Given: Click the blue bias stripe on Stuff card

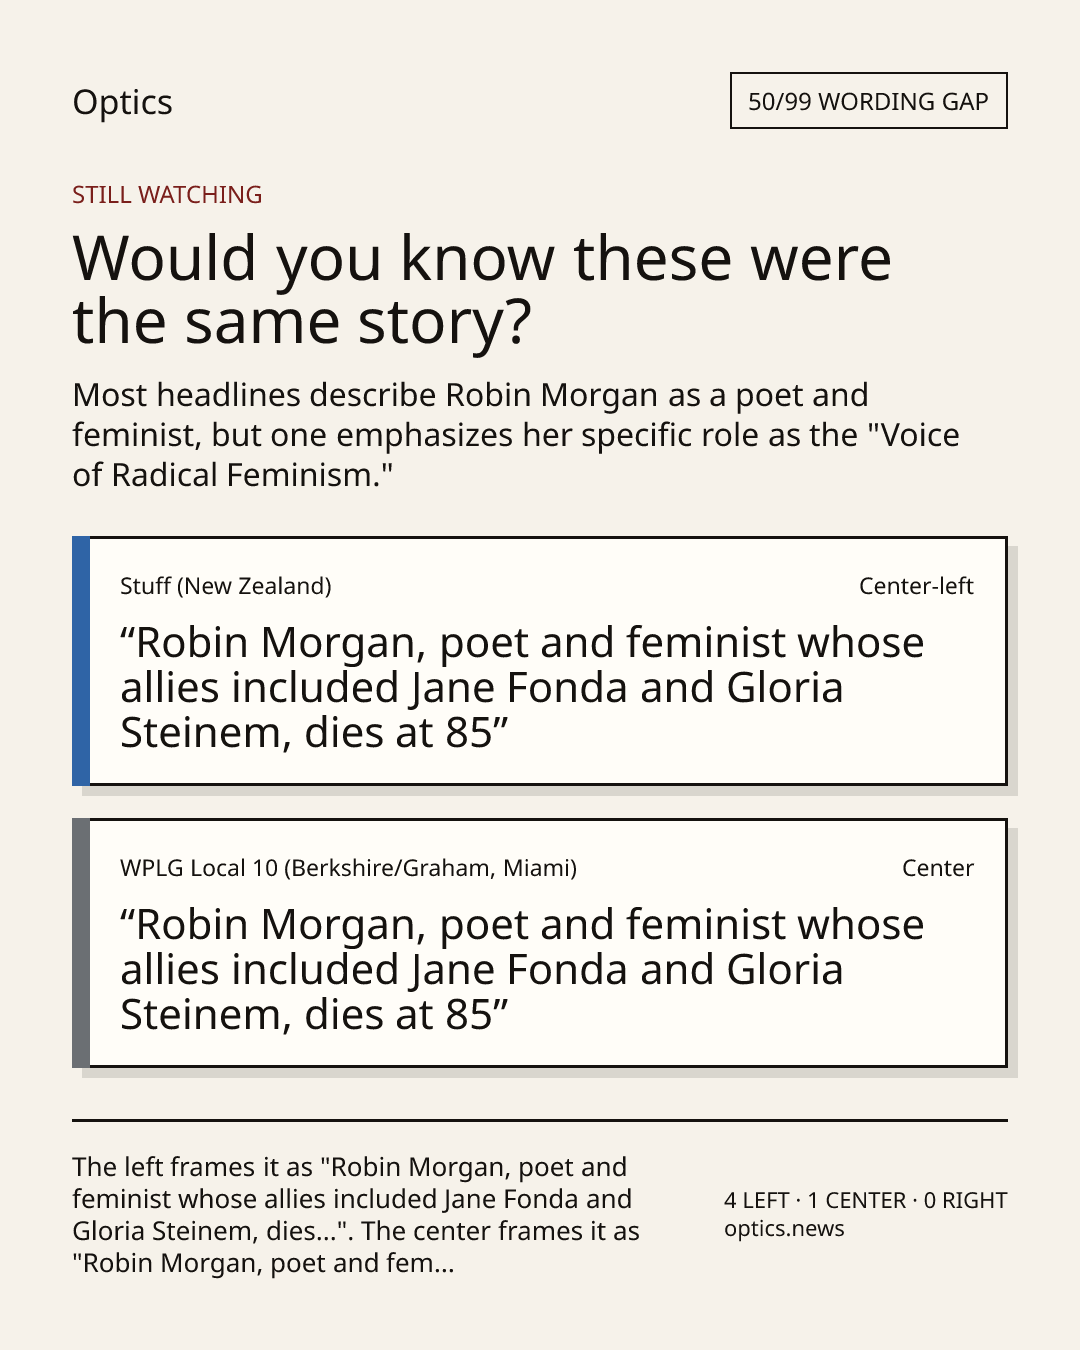Looking at the screenshot, I should click(x=81, y=661).
